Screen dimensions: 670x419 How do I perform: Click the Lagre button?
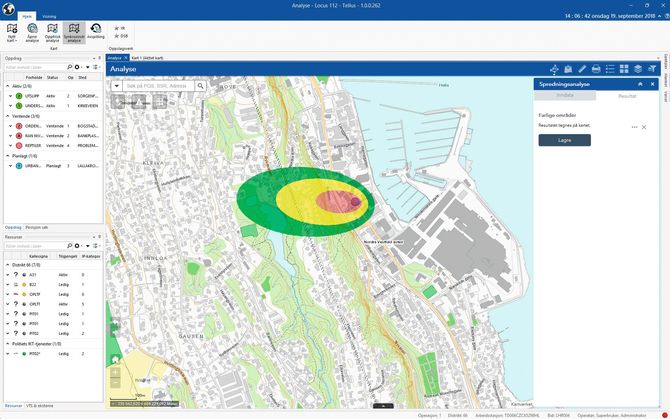coord(564,140)
